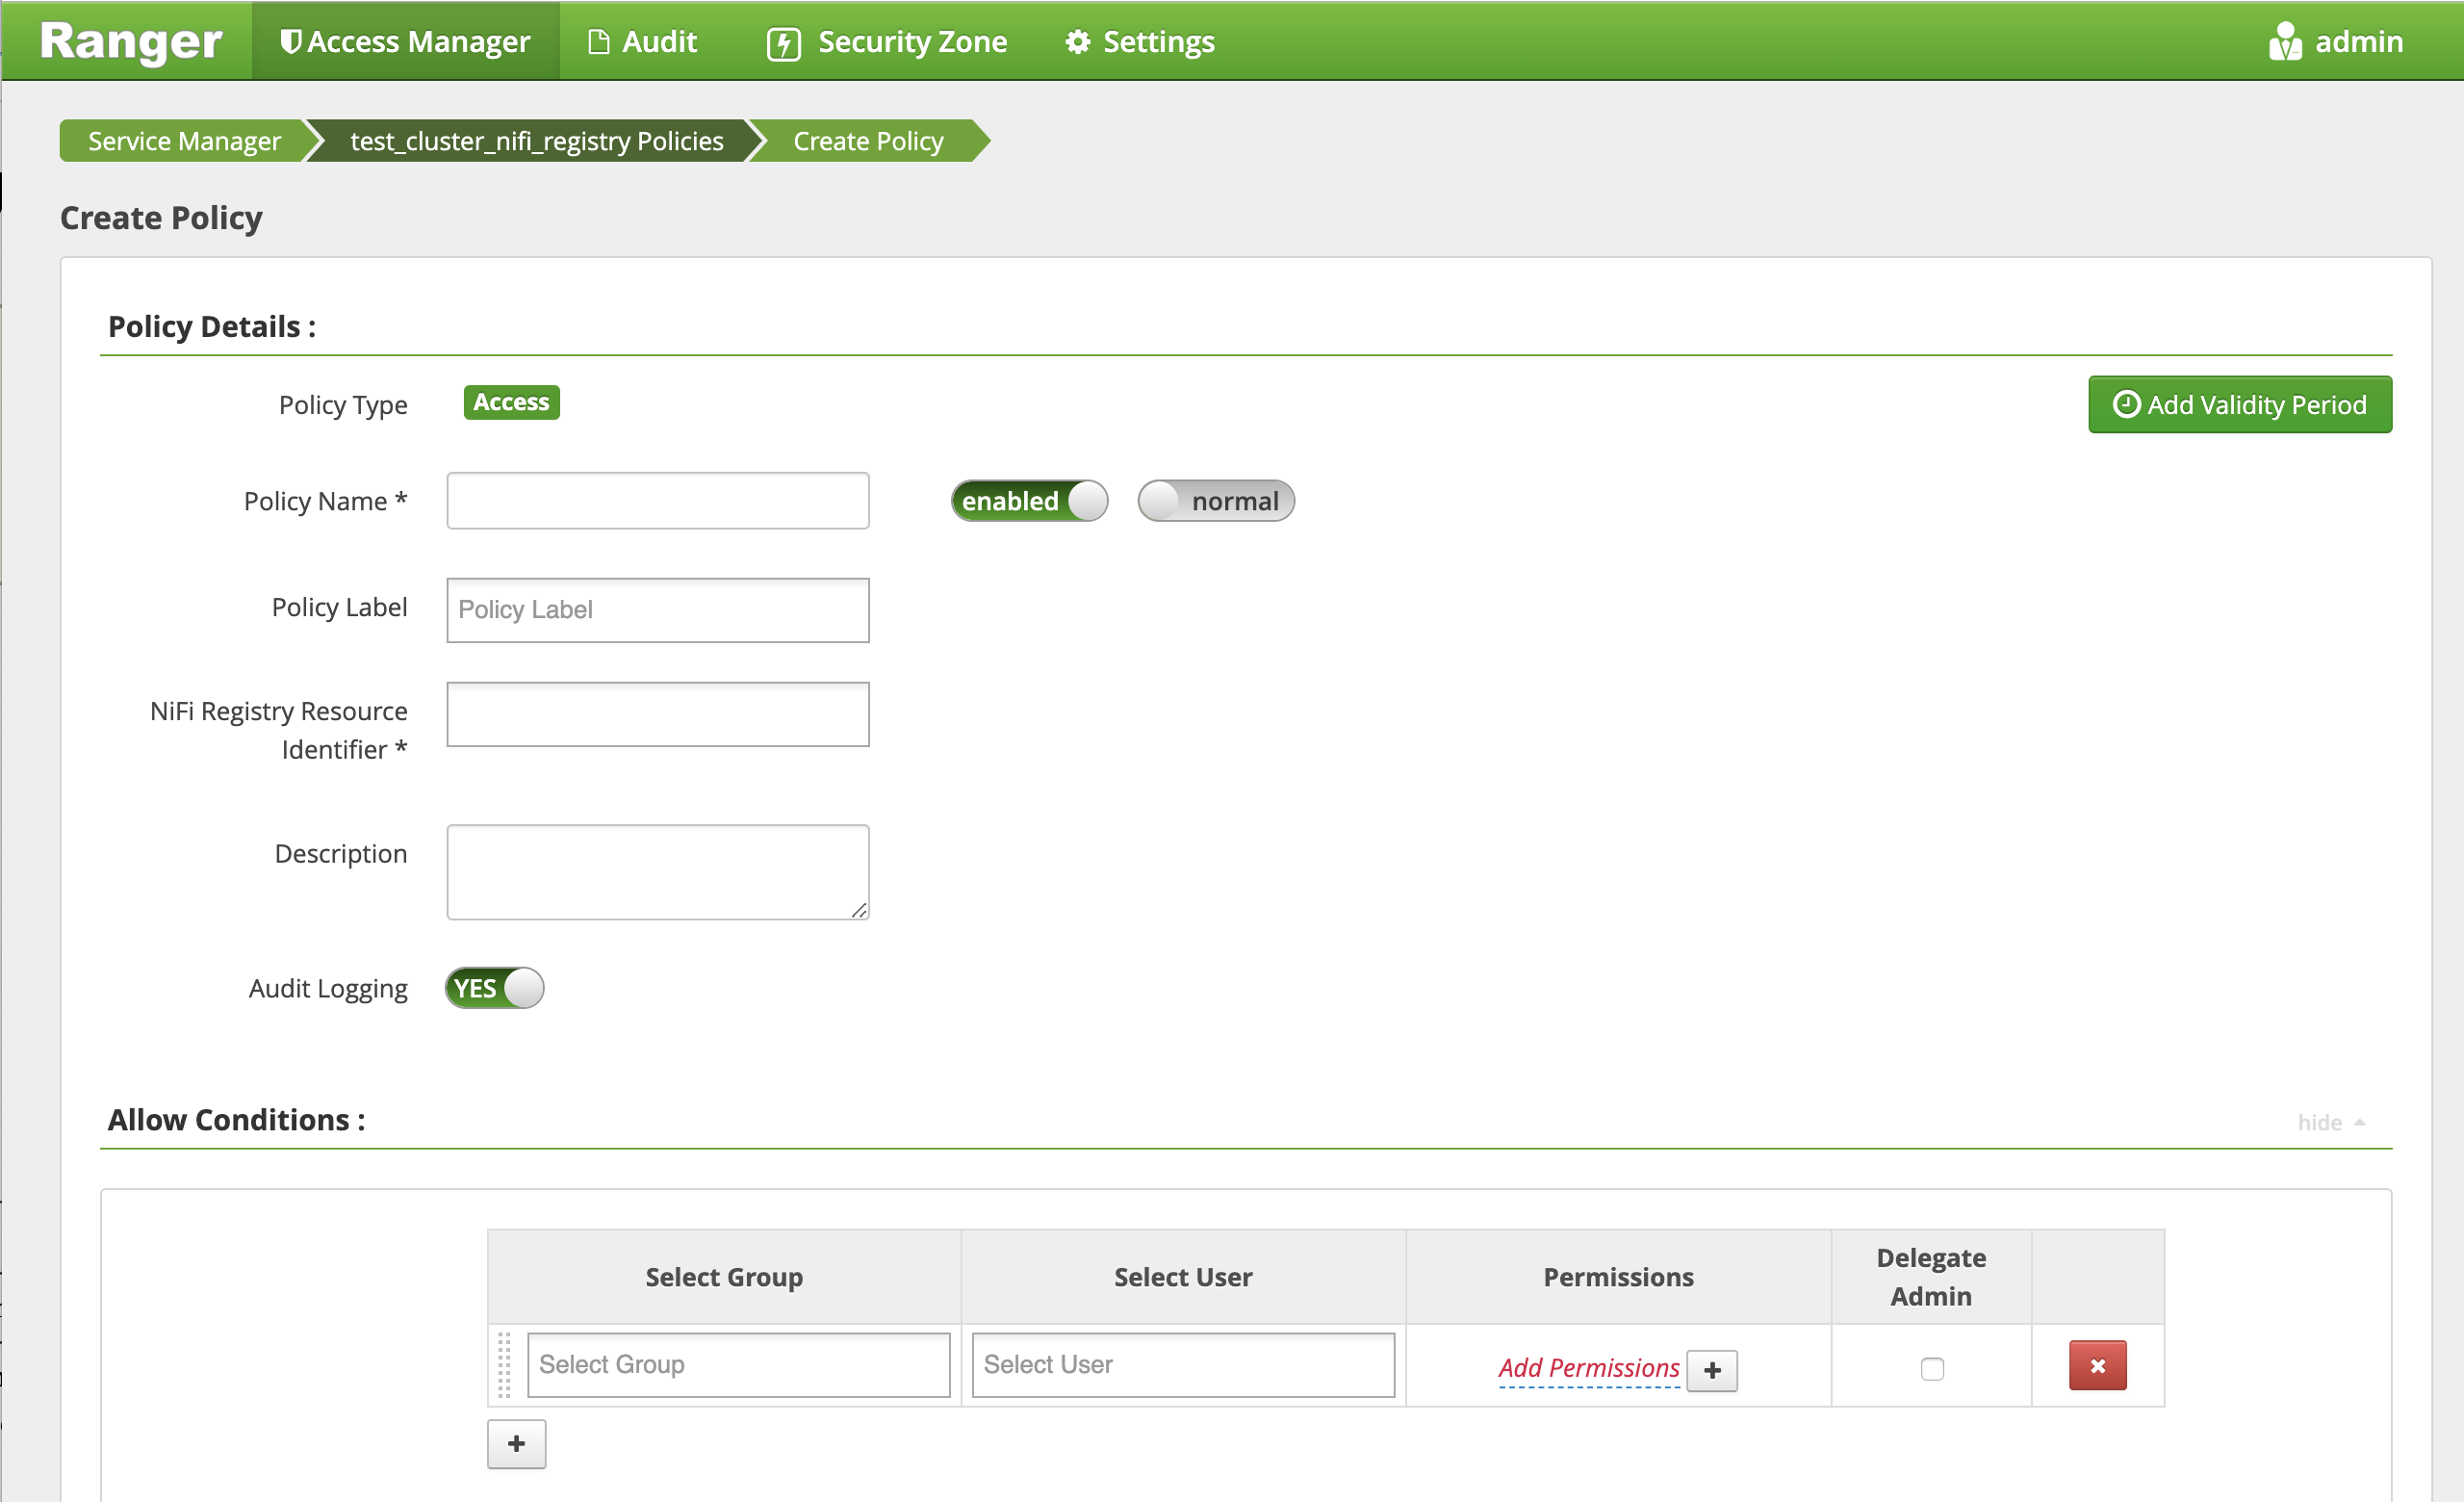Toggle the normal override switch
The image size is (2464, 1502).
[x=1216, y=500]
